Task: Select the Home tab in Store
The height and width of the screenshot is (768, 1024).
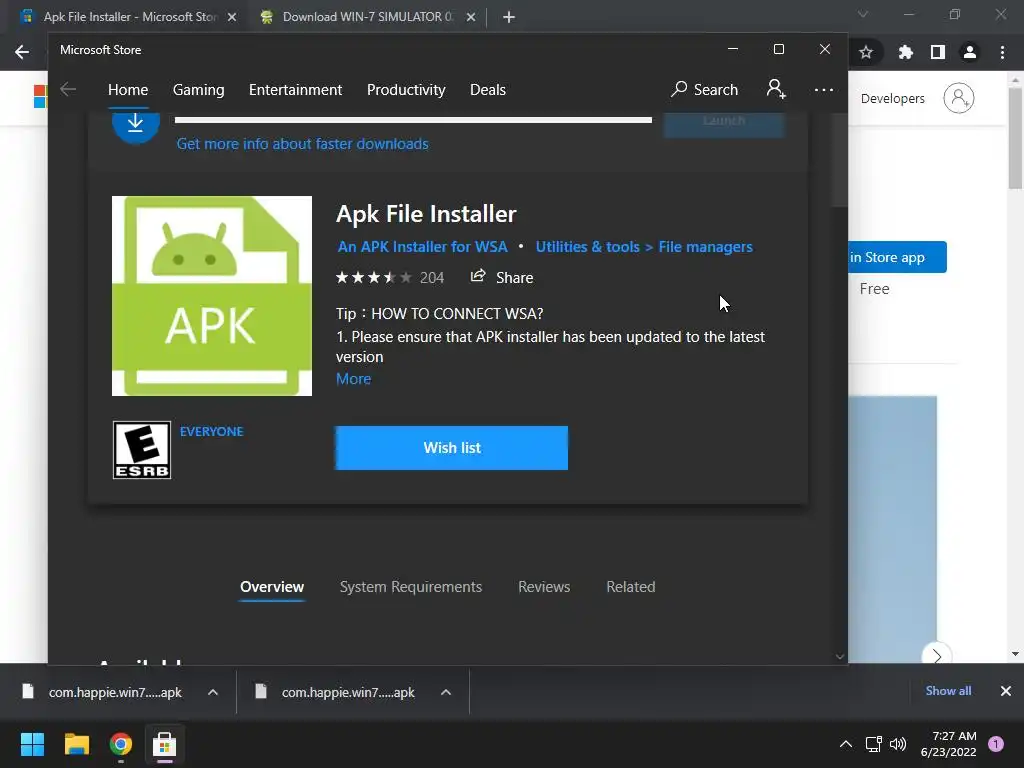Action: pos(128,89)
